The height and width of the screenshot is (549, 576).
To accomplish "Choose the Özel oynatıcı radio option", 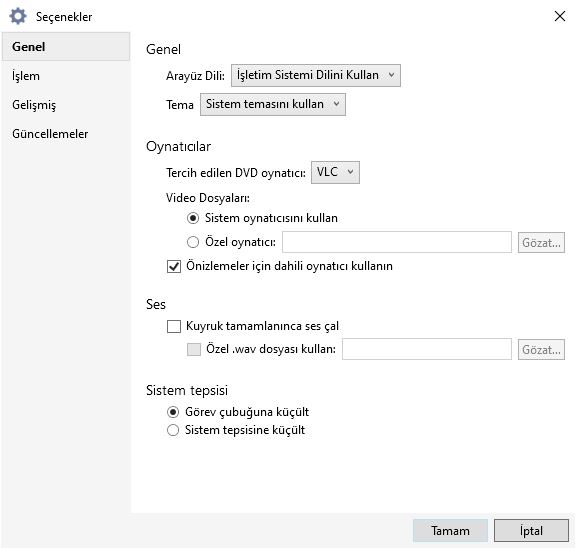I will 193,242.
